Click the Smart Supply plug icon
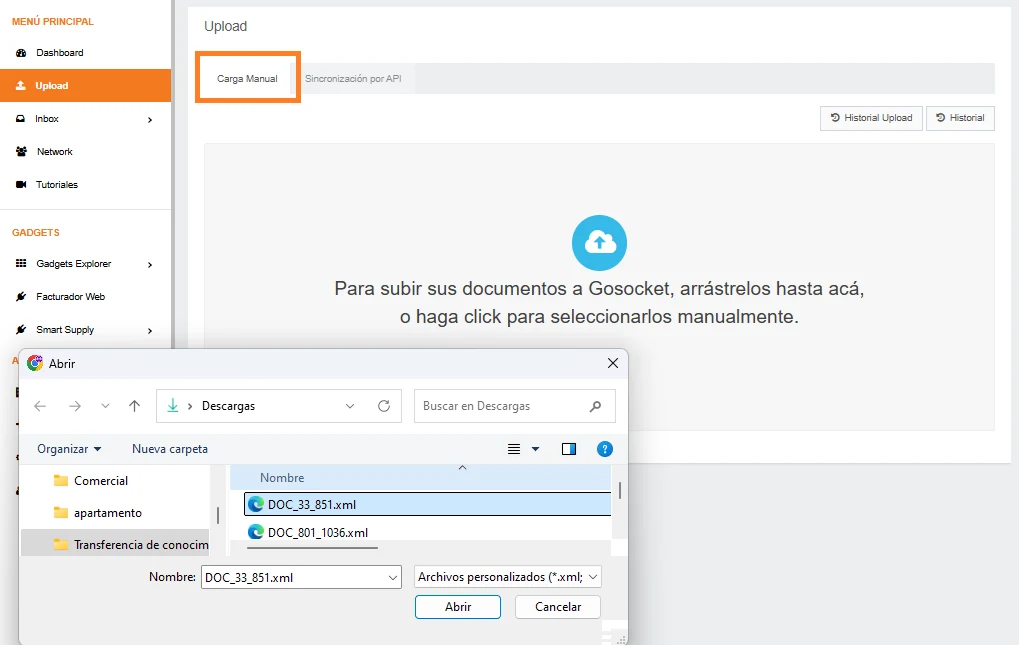1019x645 pixels. 21,329
